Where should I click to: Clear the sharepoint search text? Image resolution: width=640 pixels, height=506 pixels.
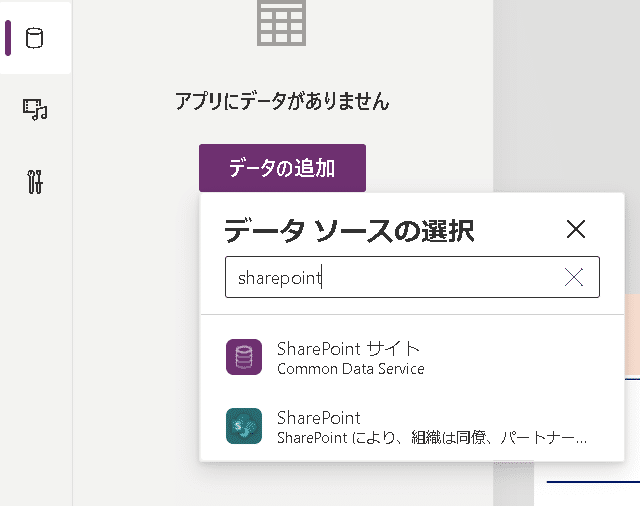point(573,277)
